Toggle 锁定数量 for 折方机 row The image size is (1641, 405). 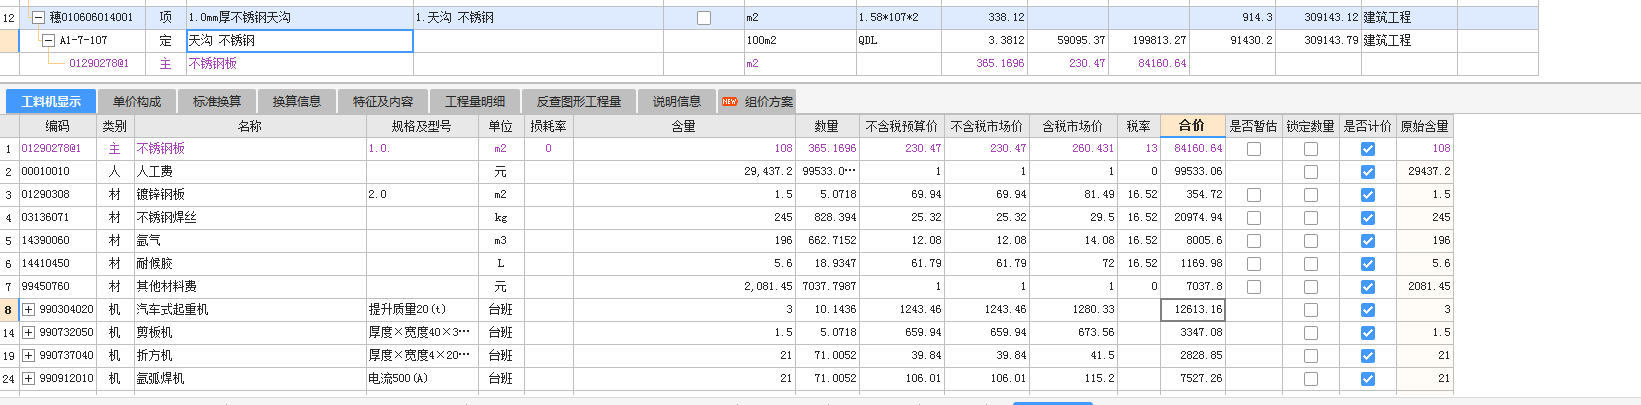(1311, 356)
